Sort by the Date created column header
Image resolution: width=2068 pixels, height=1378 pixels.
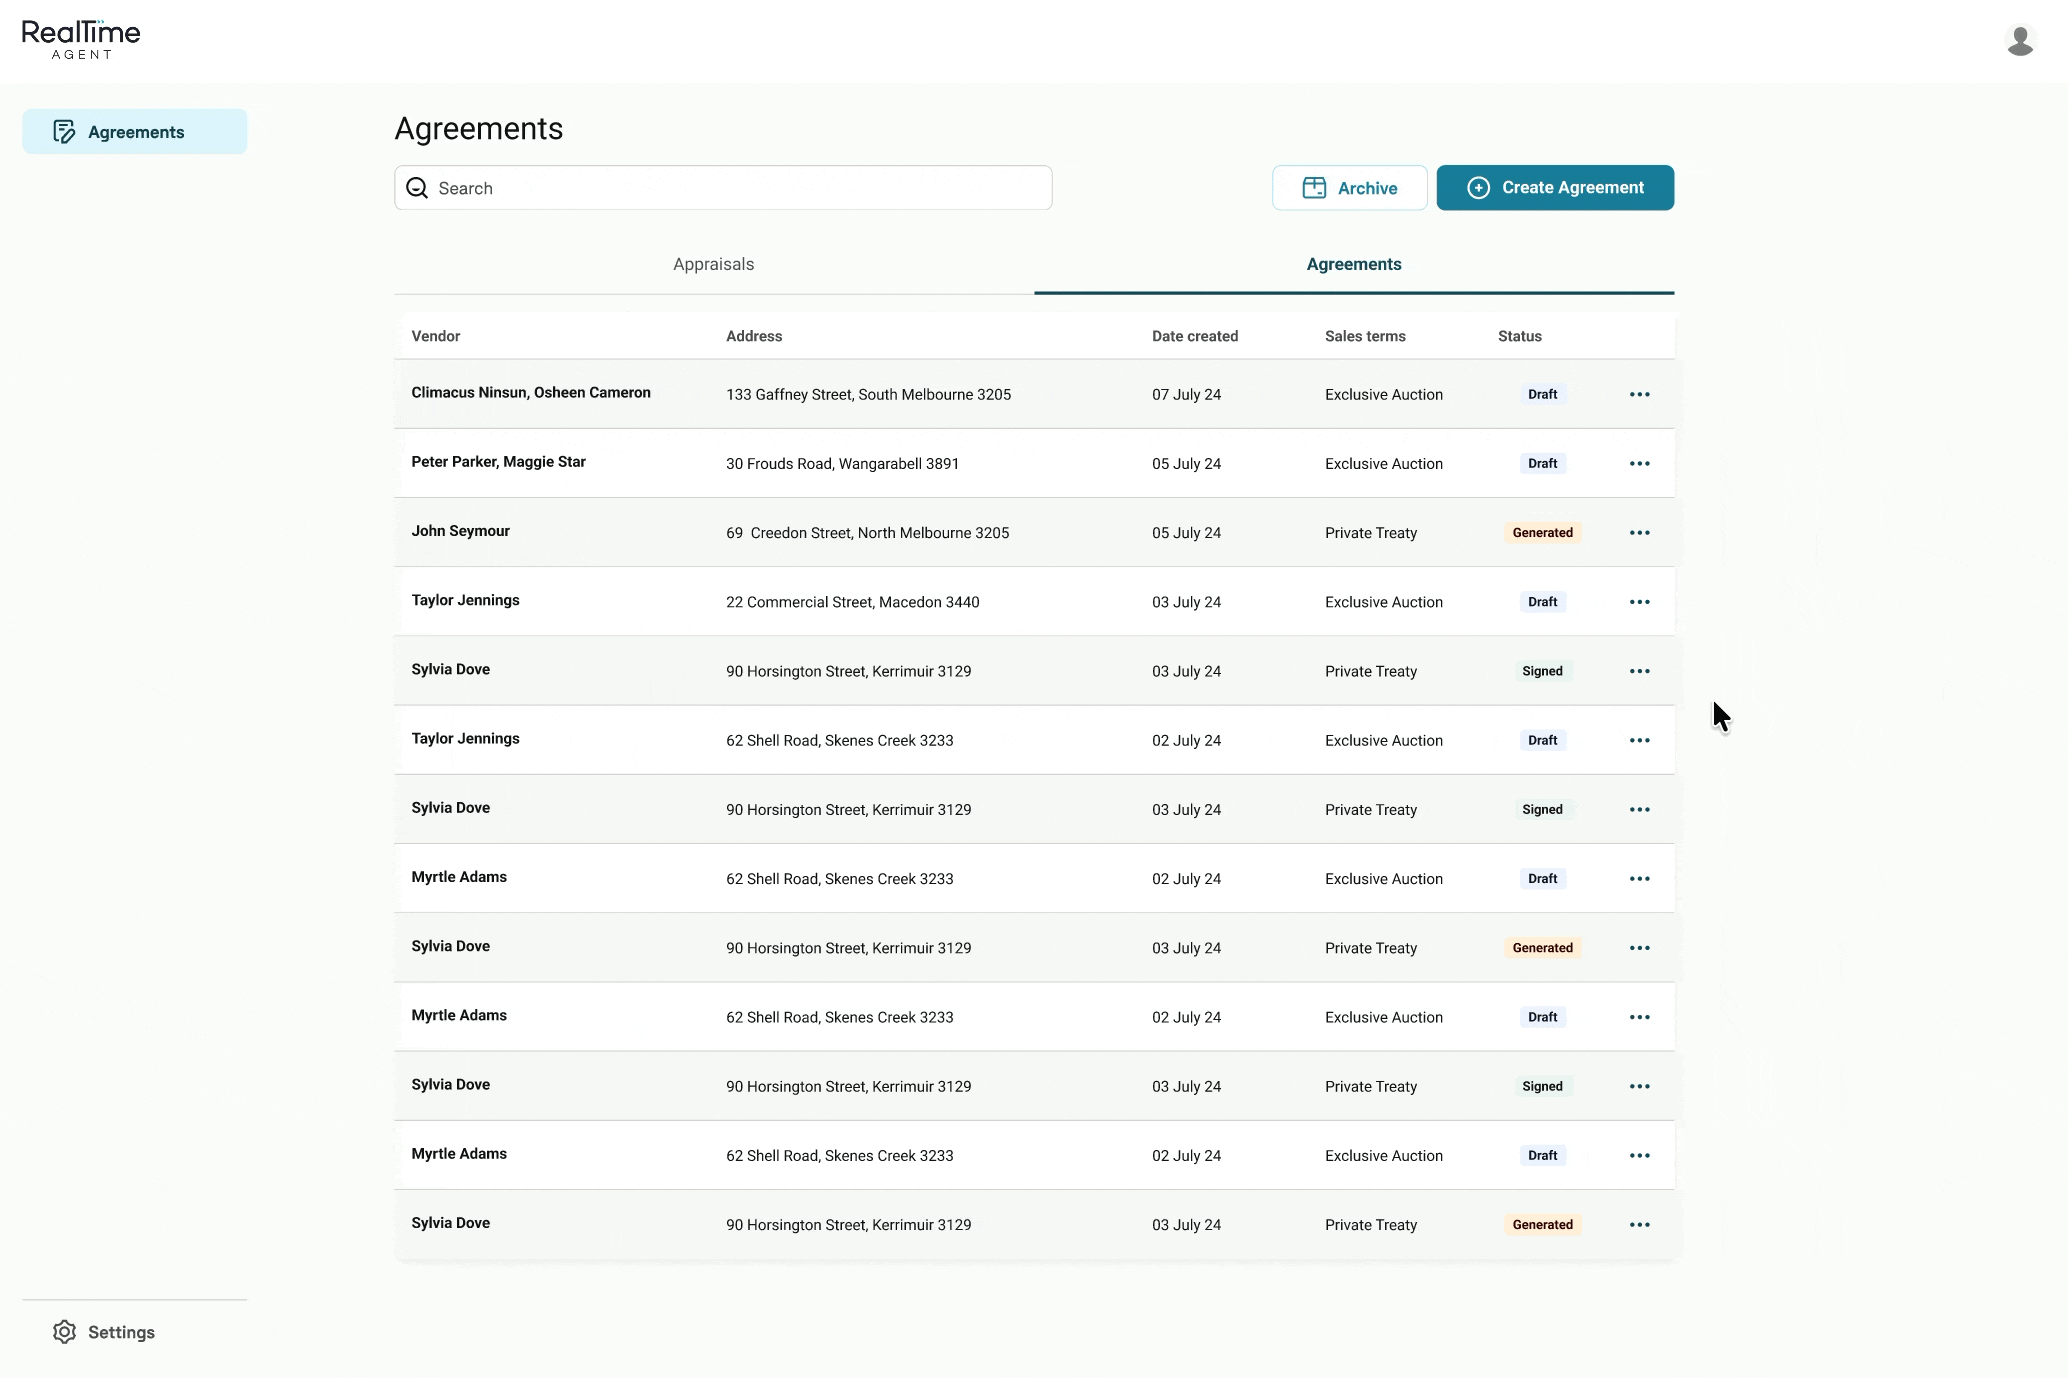(x=1194, y=336)
